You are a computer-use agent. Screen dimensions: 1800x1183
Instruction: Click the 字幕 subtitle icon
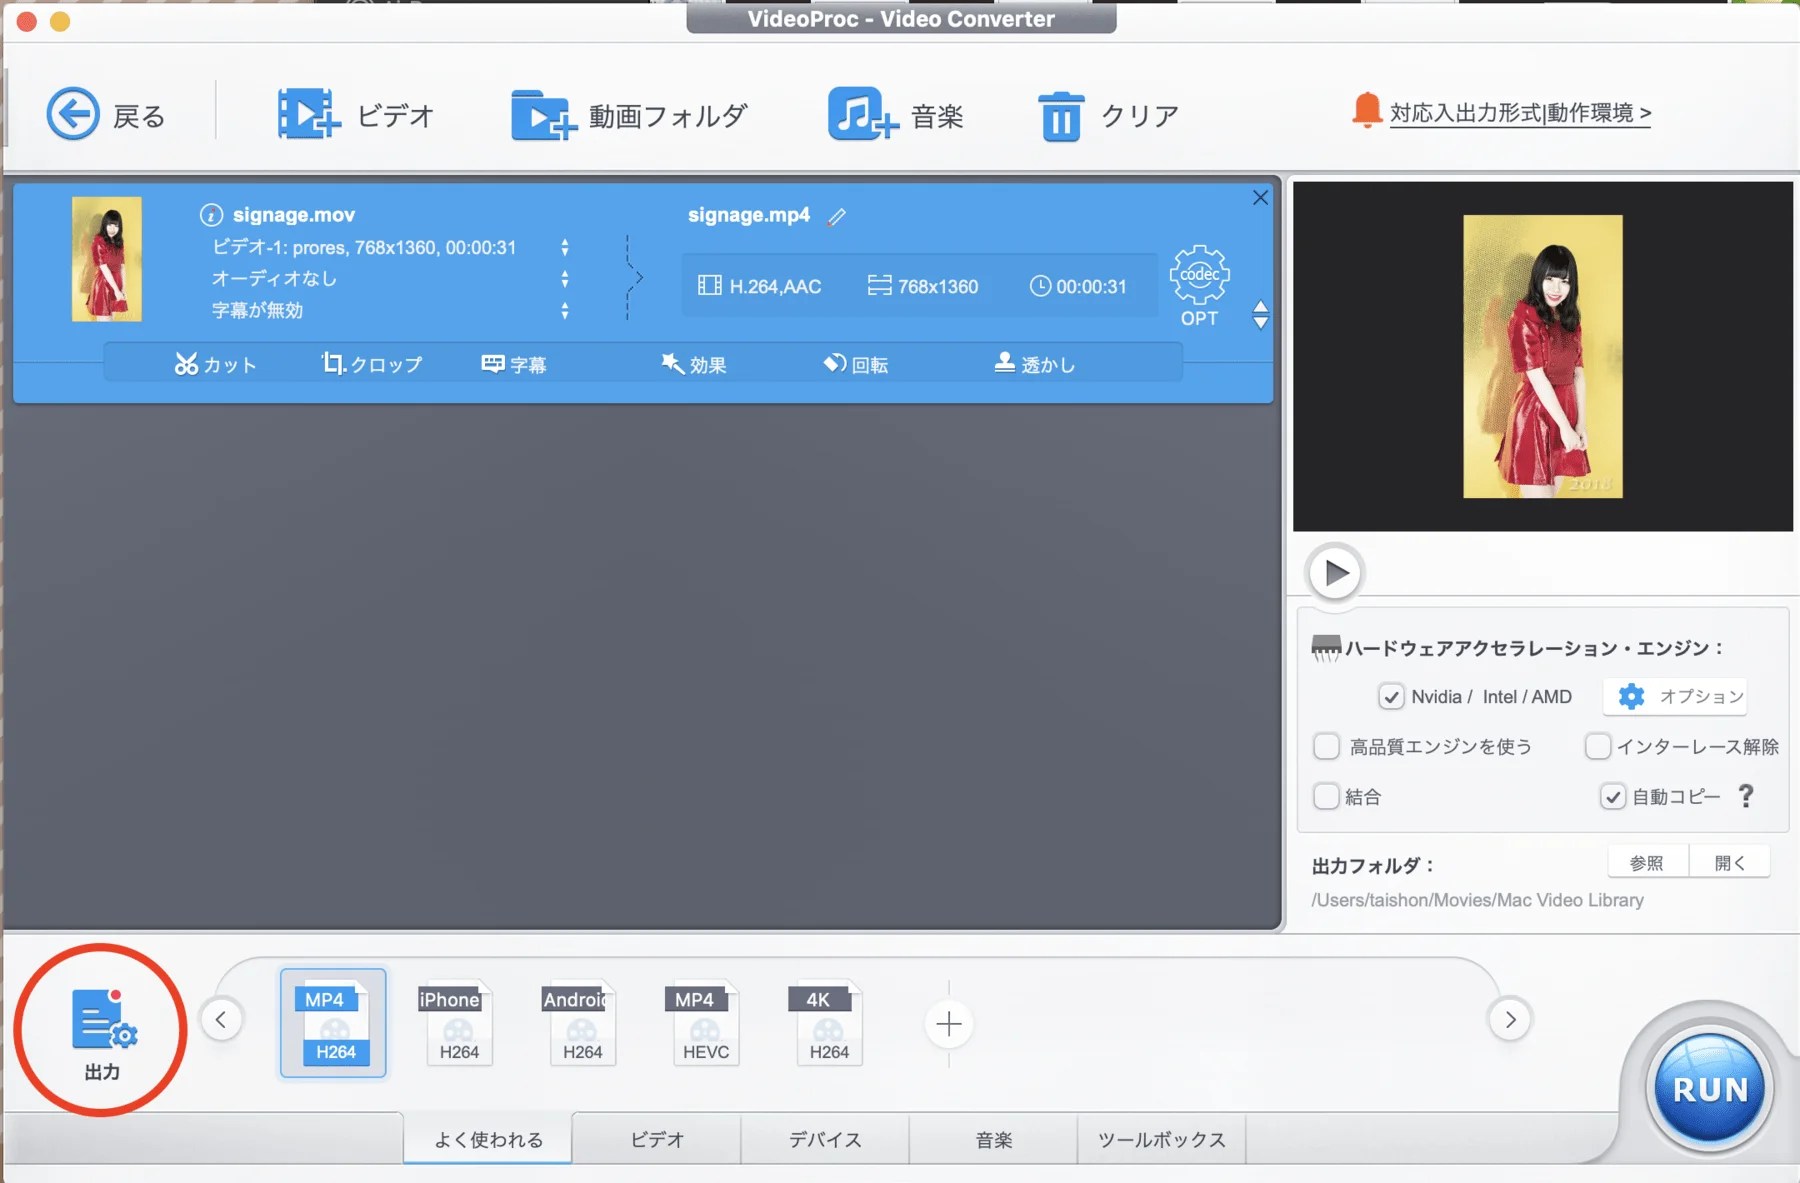click(515, 363)
